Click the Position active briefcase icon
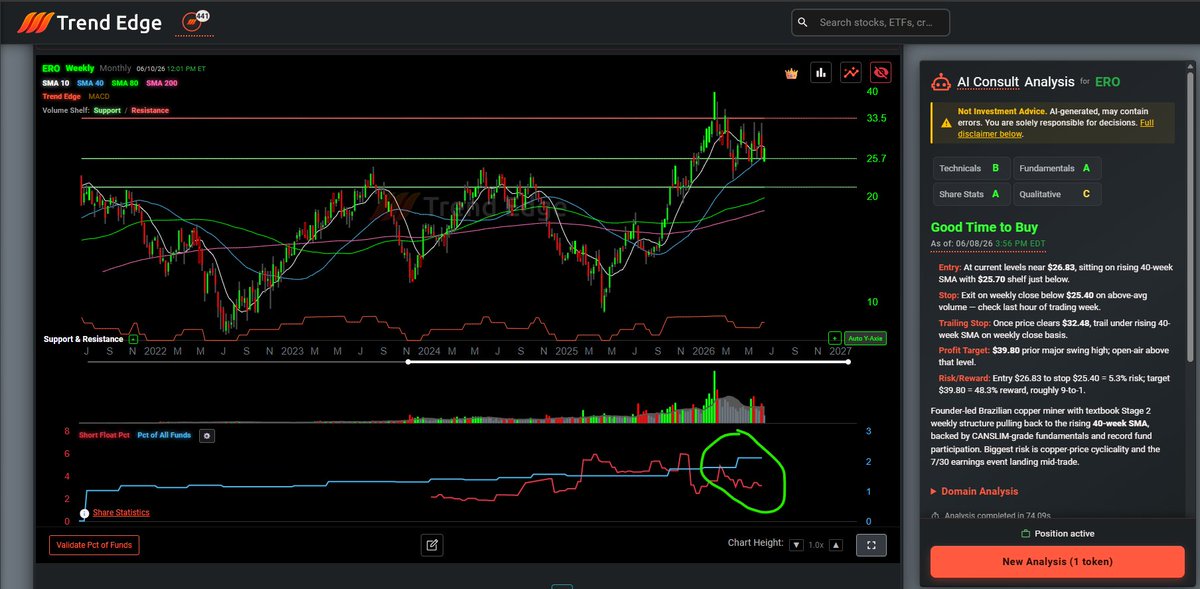The height and width of the screenshot is (589, 1200). (1024, 534)
